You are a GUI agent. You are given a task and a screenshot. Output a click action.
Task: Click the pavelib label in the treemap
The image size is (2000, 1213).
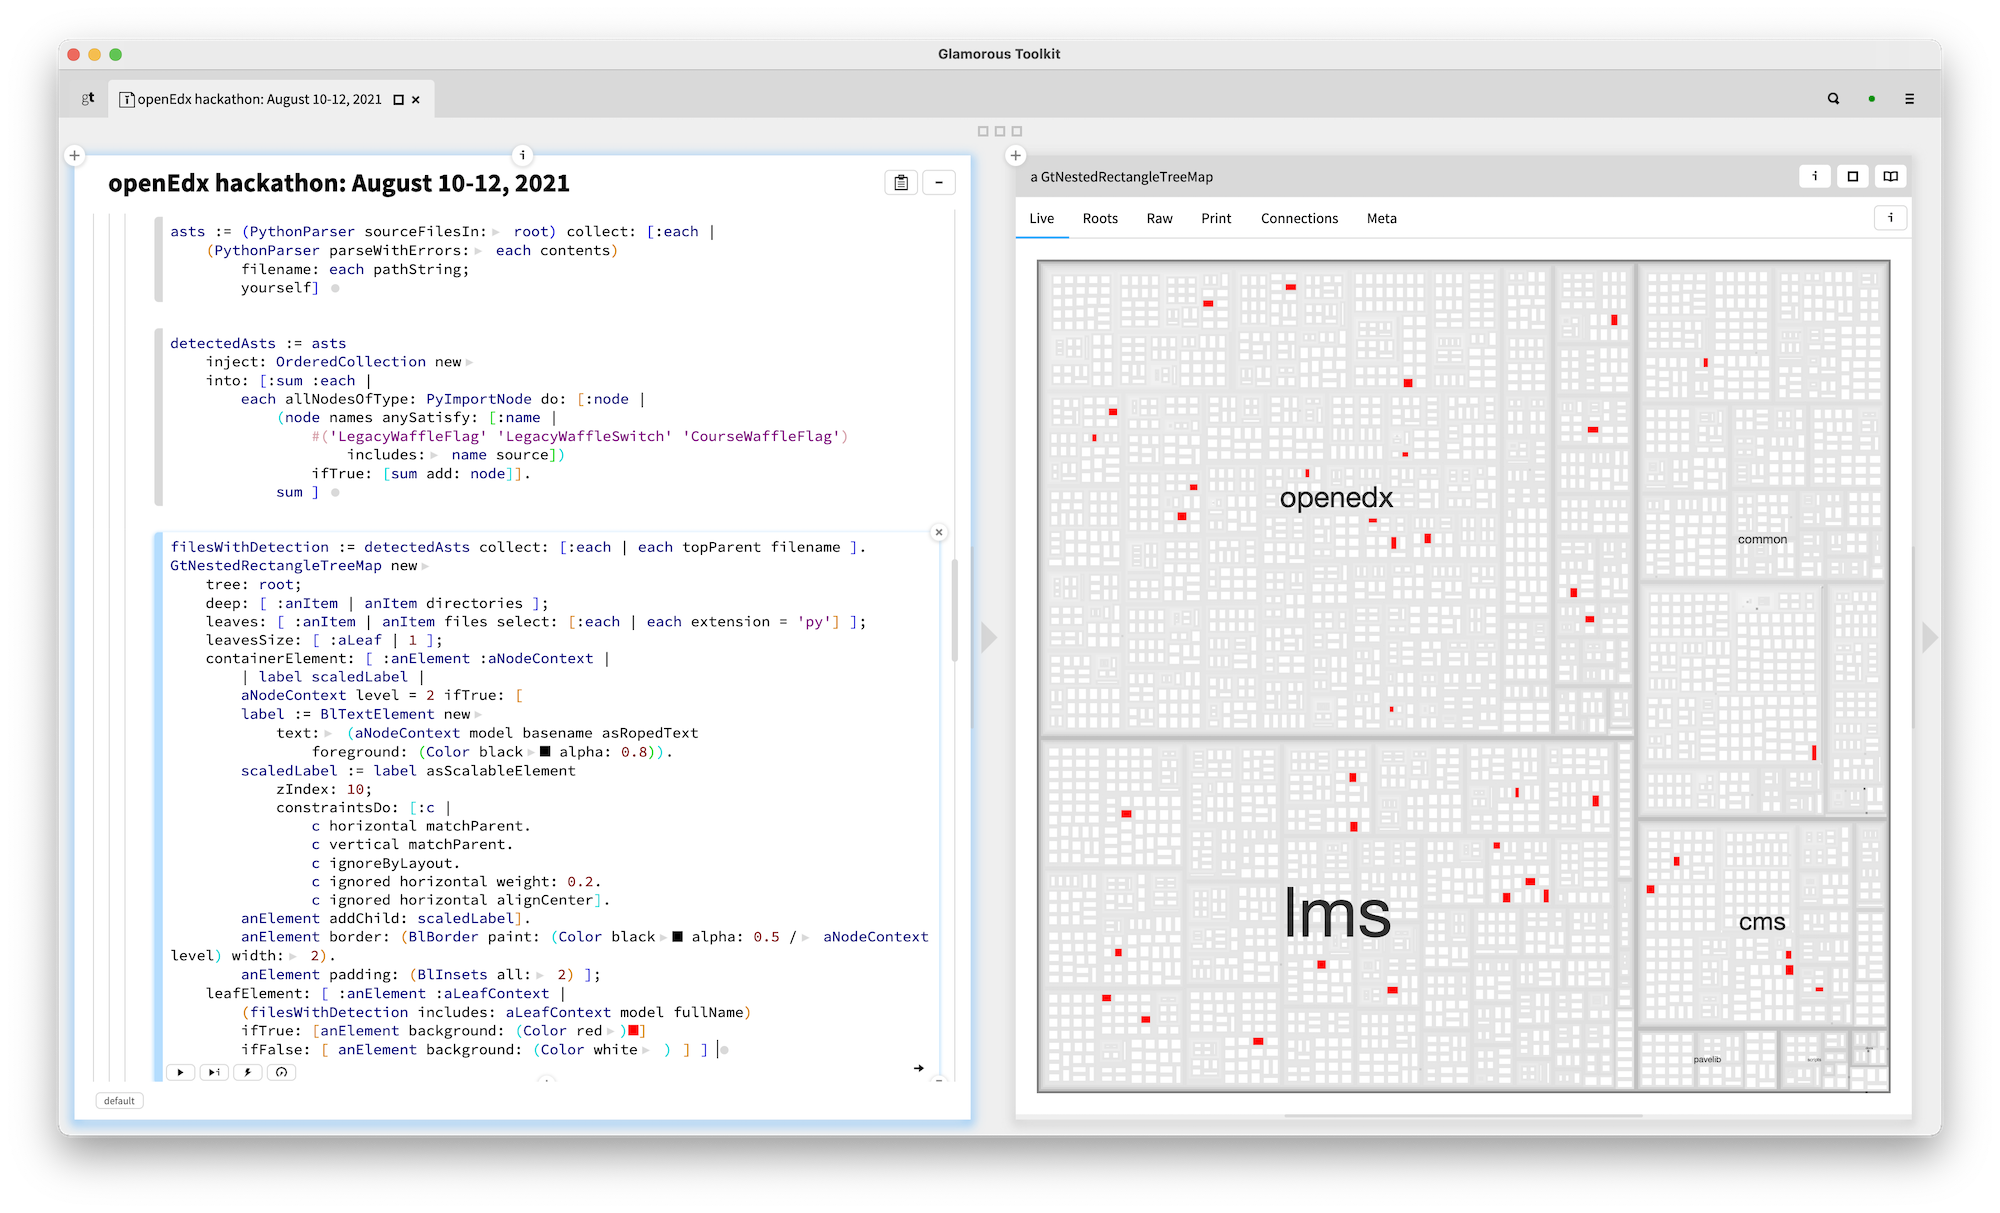(x=1707, y=1059)
